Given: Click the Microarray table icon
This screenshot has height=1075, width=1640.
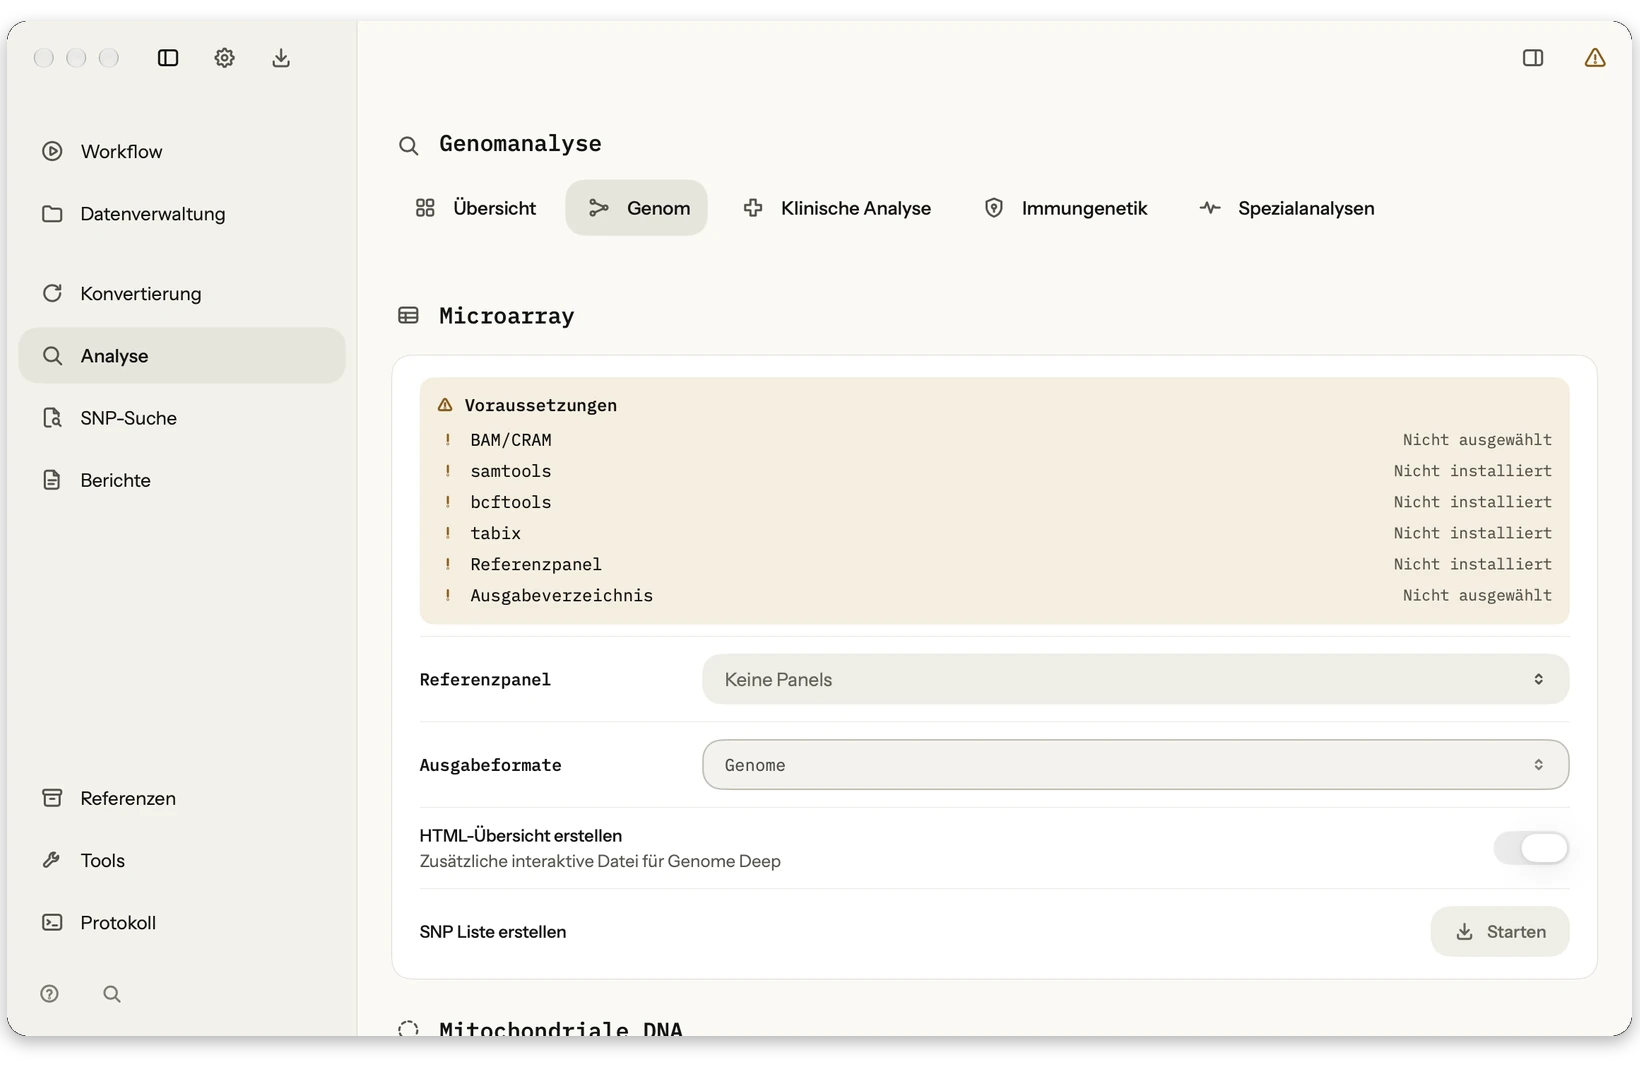Looking at the screenshot, I should pyautogui.click(x=408, y=316).
